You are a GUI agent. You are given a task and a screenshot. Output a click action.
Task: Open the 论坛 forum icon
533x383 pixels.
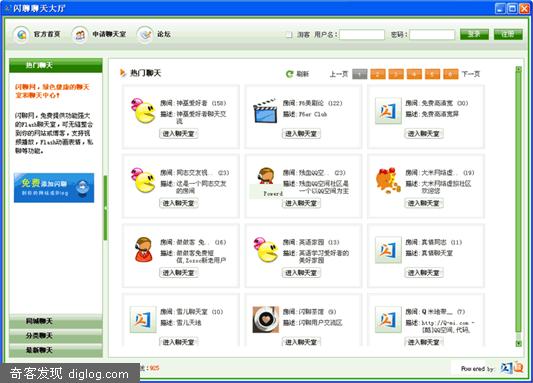click(145, 34)
